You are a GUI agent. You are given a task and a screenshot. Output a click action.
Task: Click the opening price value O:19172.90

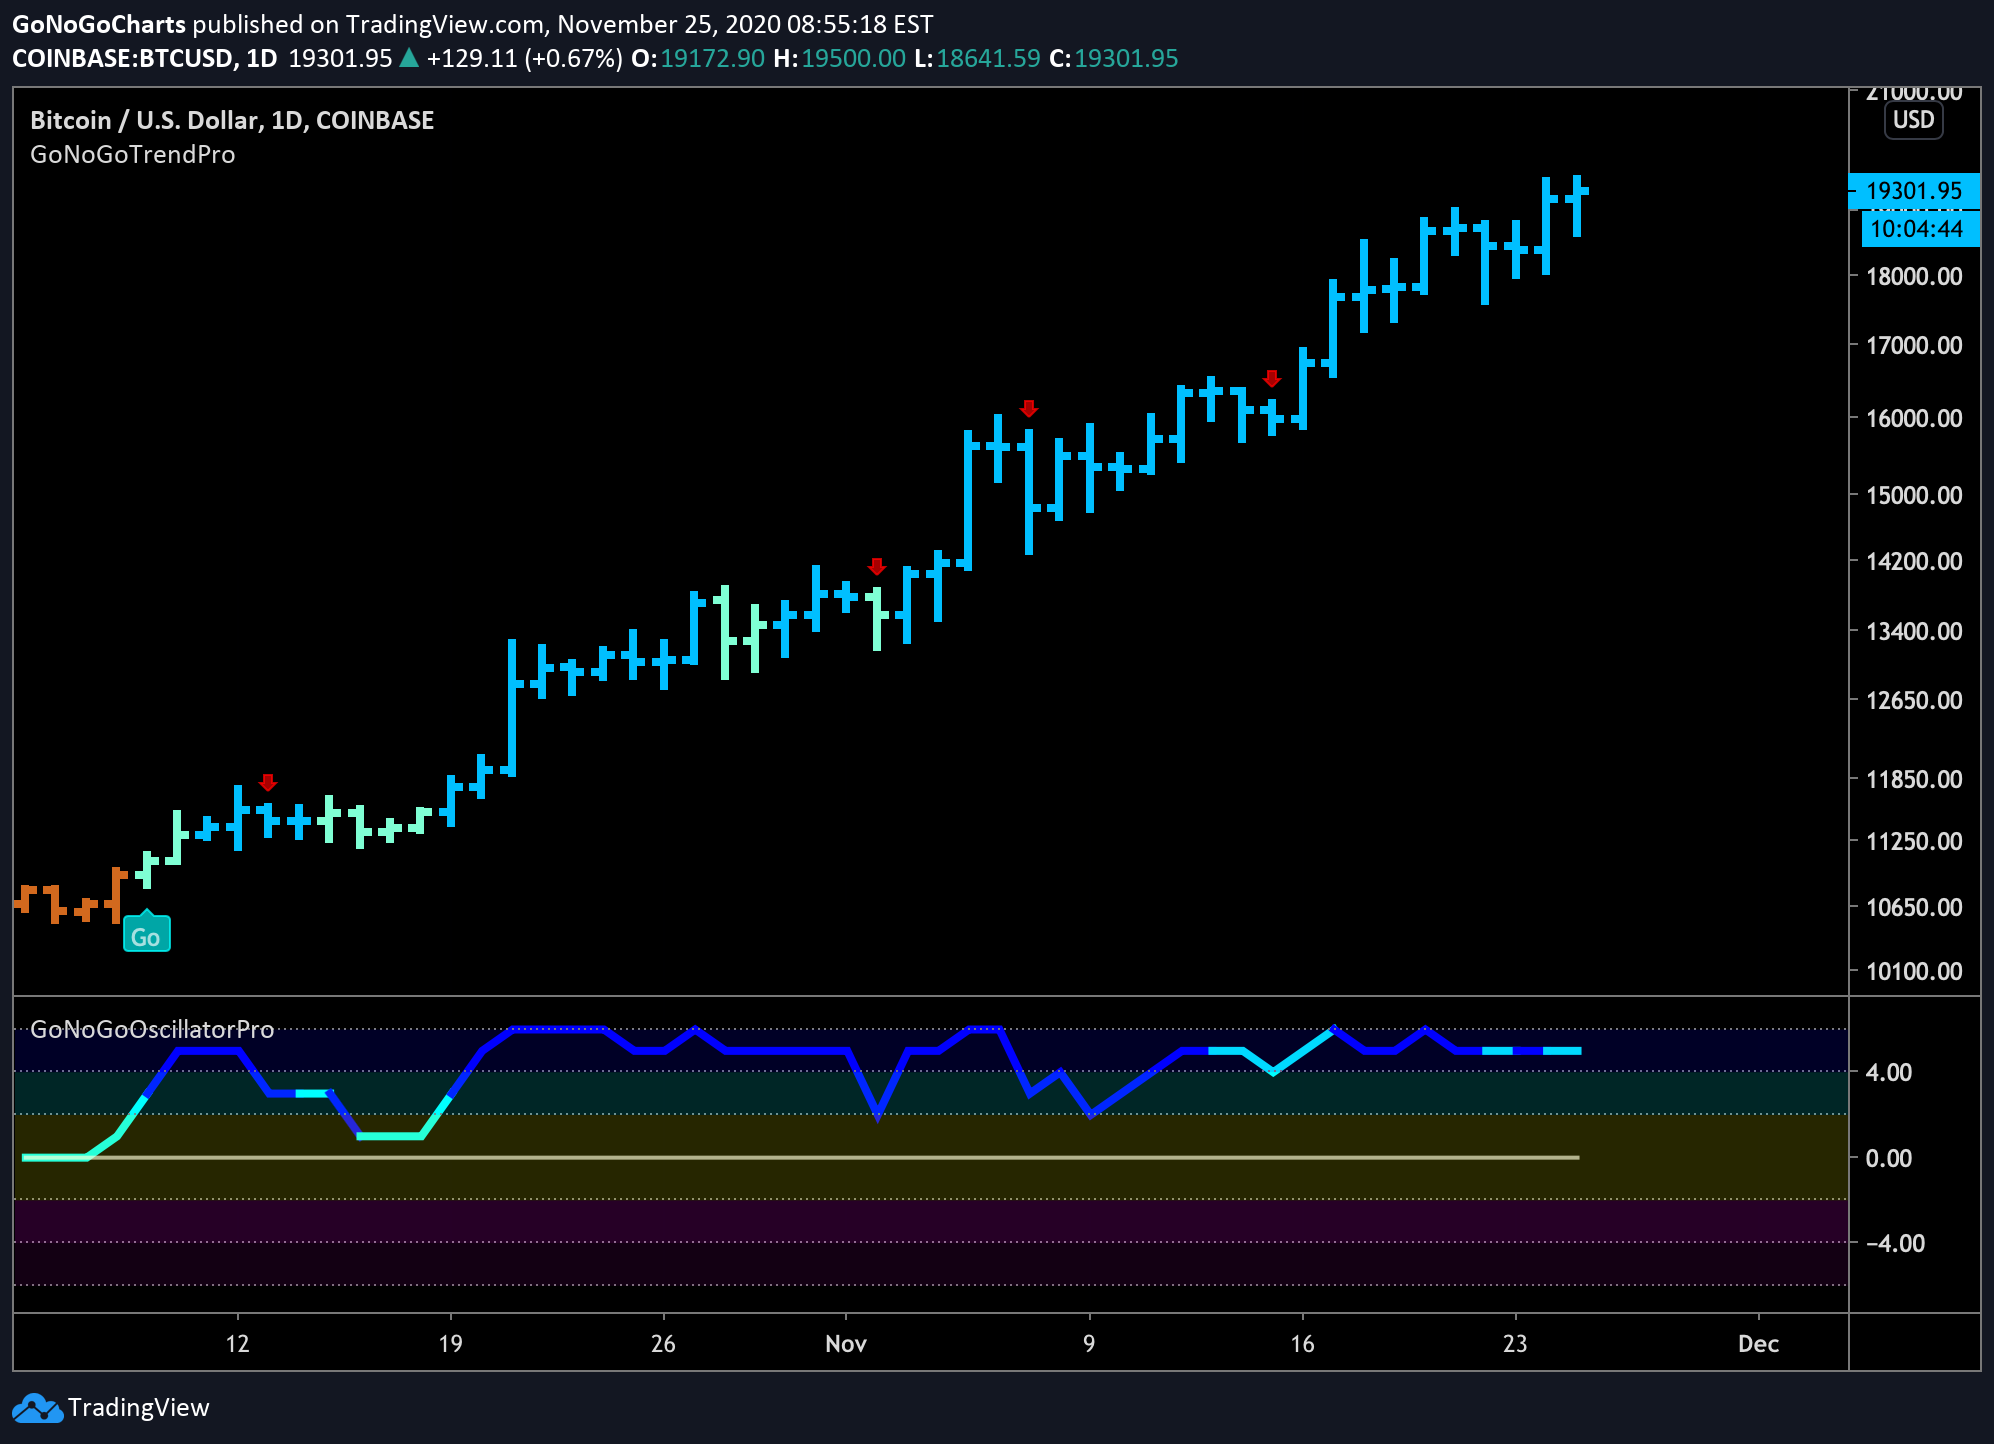pos(698,58)
